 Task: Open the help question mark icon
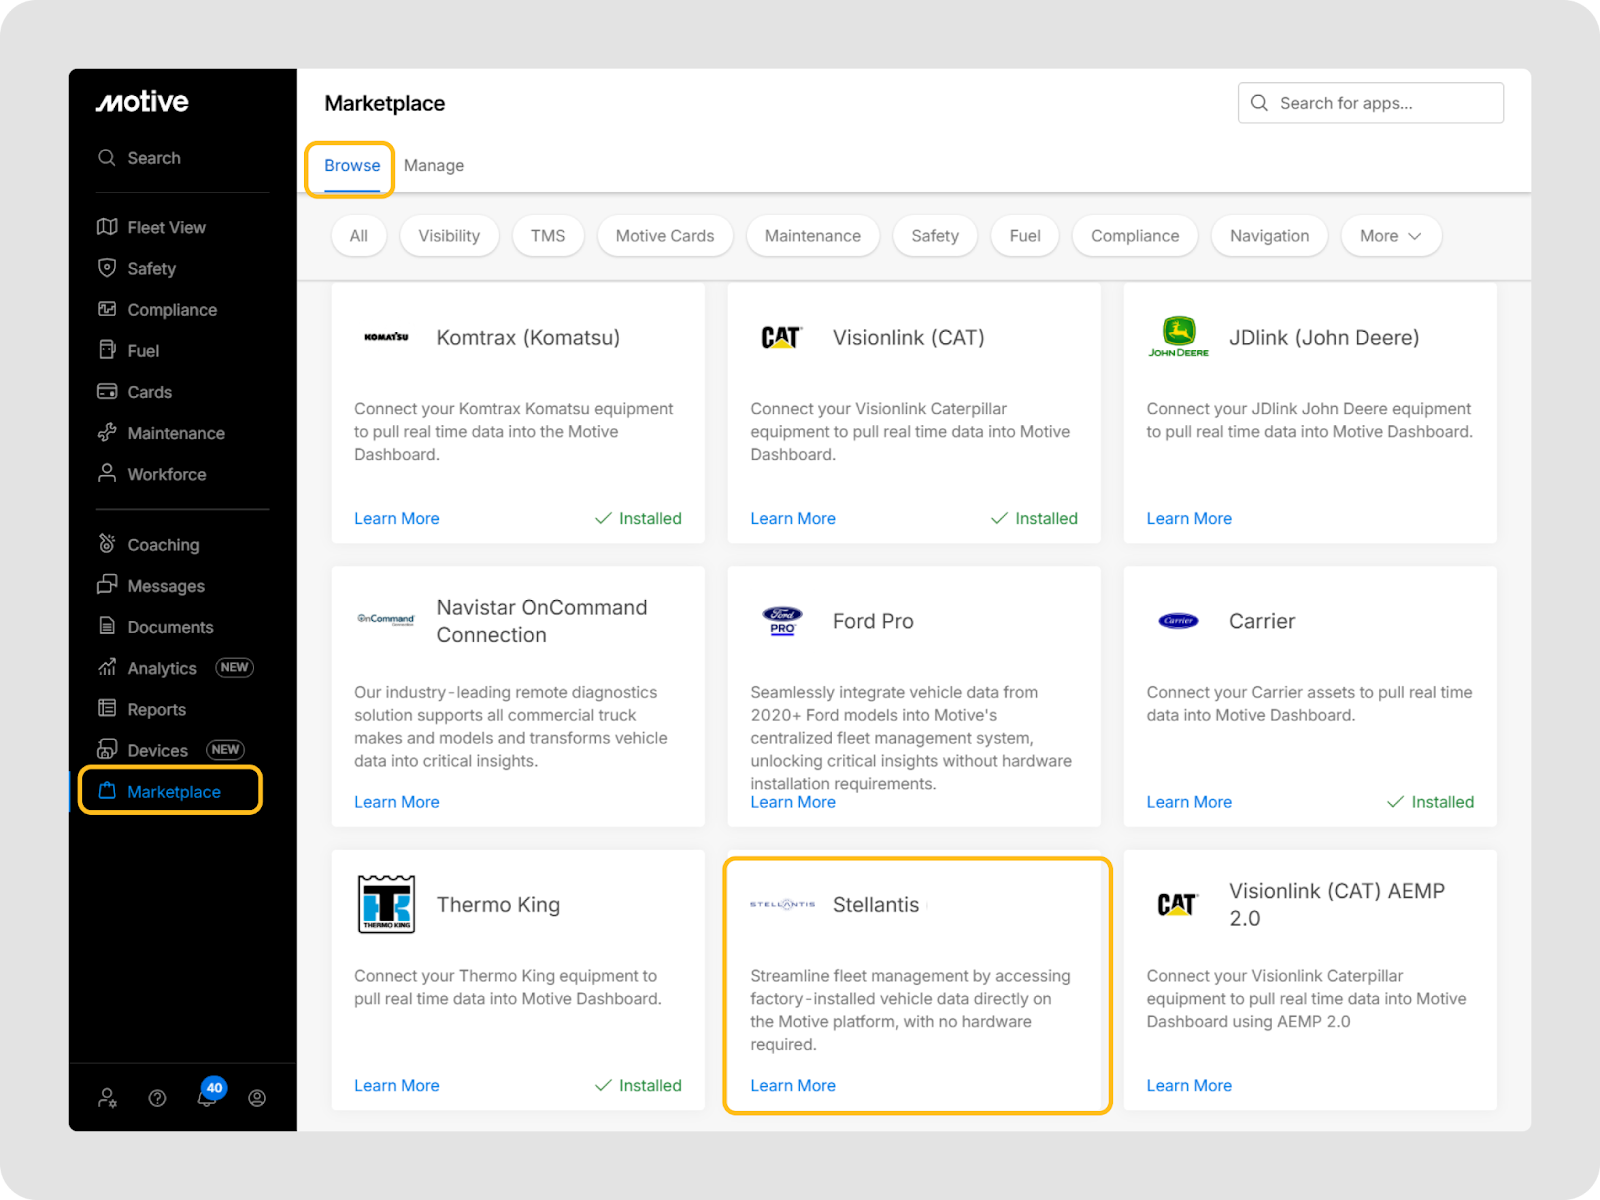click(157, 1098)
